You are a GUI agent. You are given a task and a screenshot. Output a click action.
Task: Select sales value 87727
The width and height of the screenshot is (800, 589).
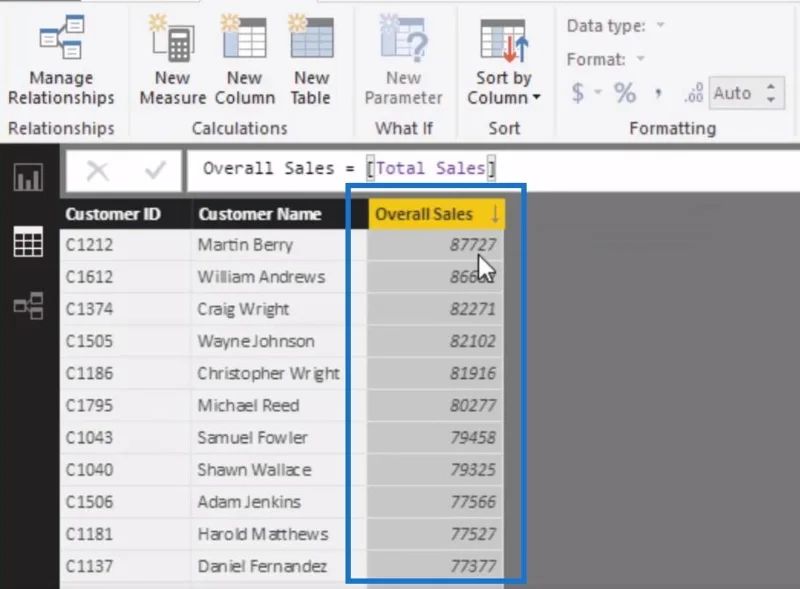click(x=436, y=245)
